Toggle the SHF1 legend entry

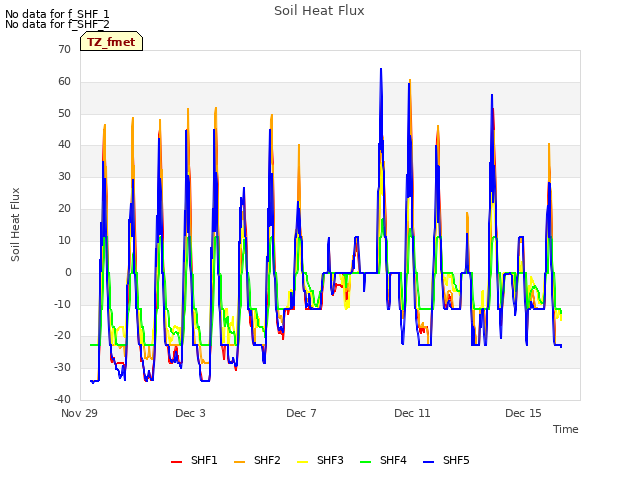(194, 460)
